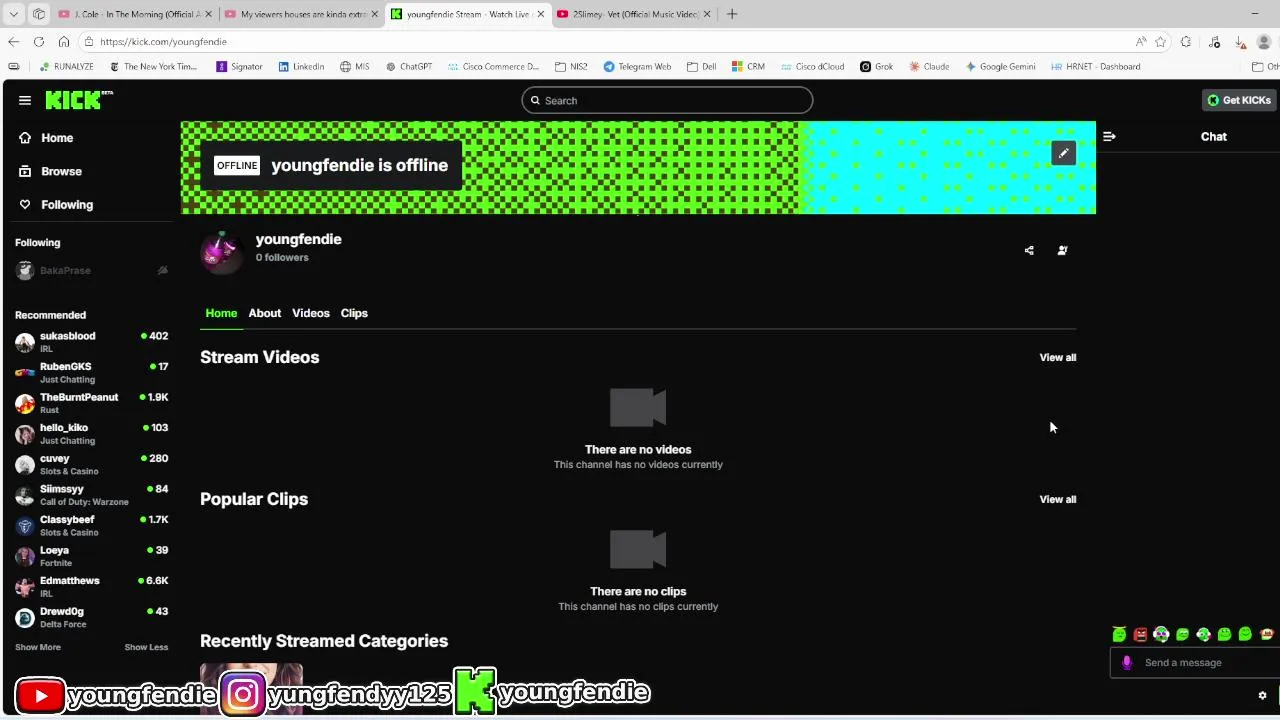Open RubenGKS recommended channel
Viewport: 1280px width, 720px height.
(x=91, y=373)
